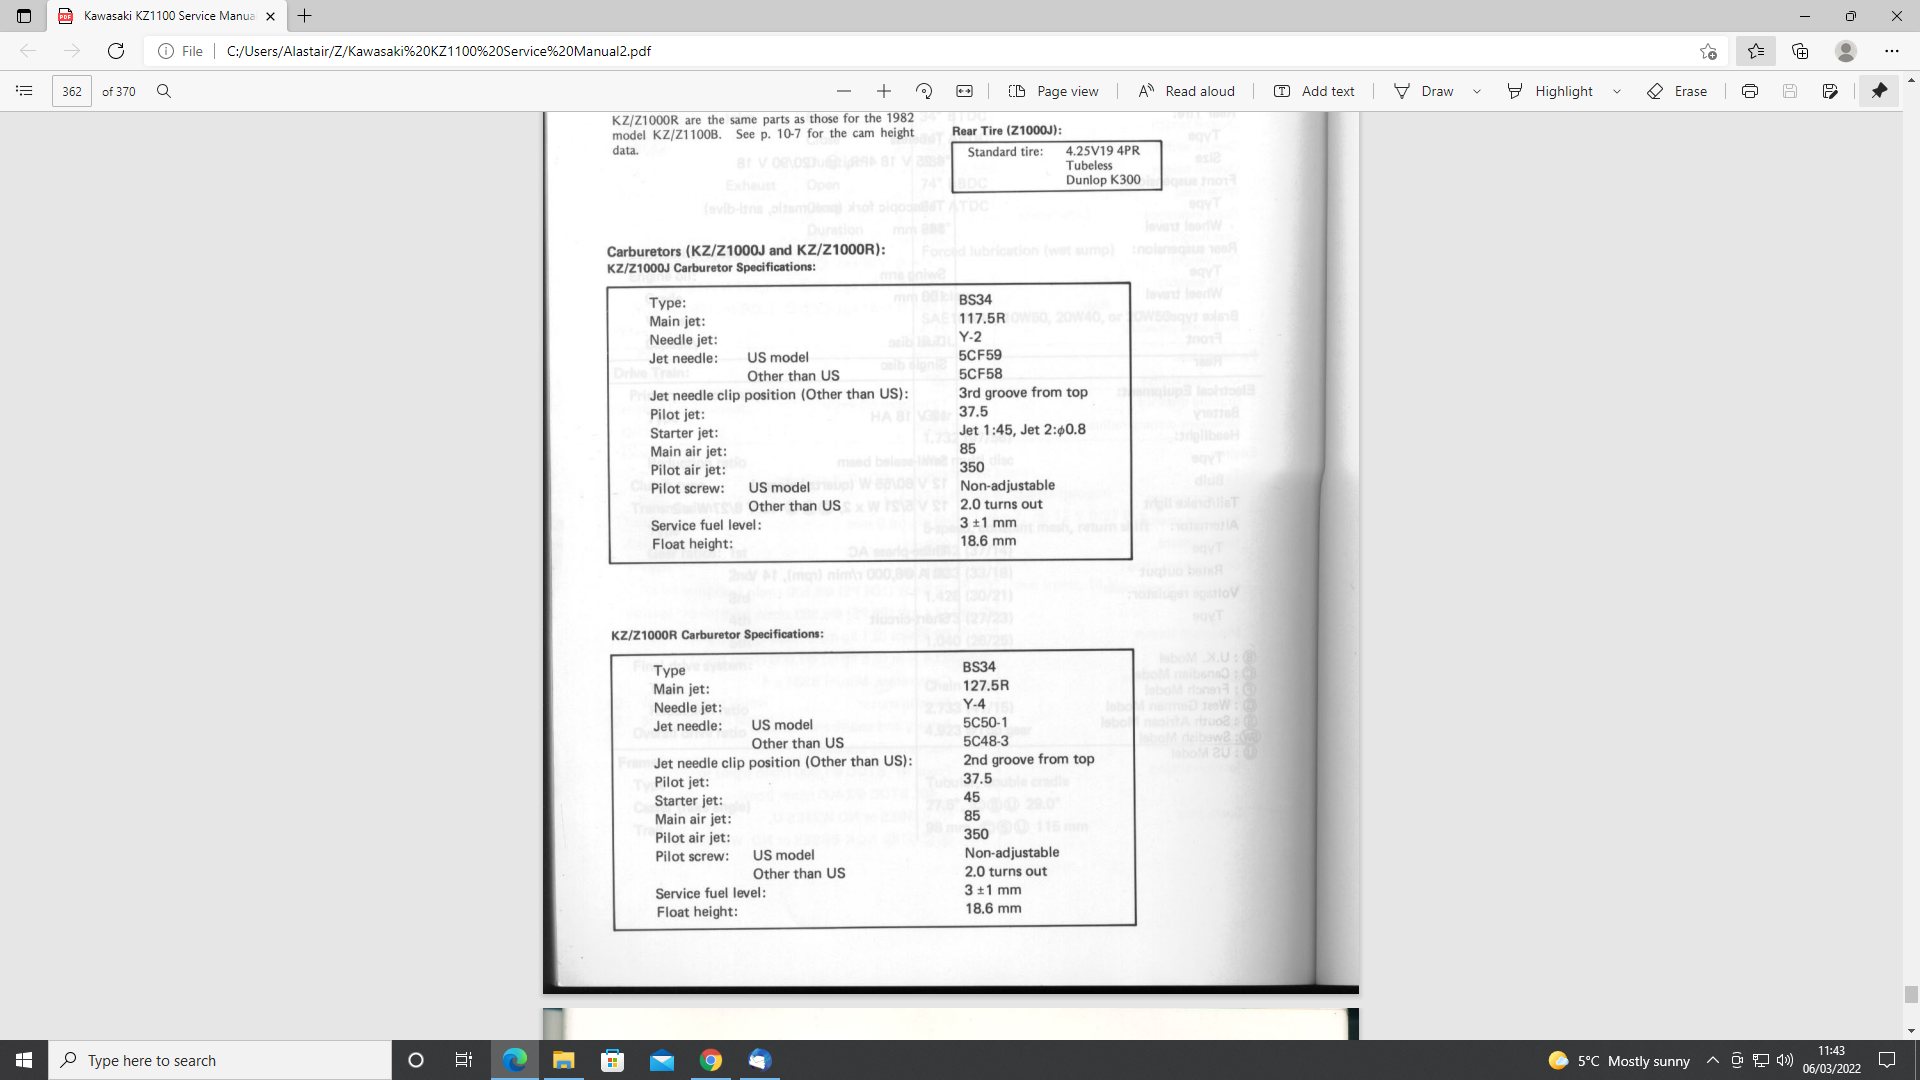Click the Add text button
This screenshot has height=1080, width=1920.
click(1314, 91)
